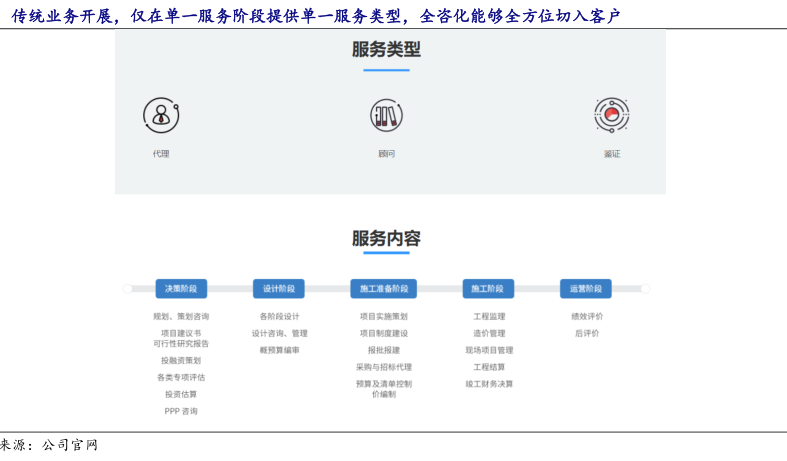Select 各阶段设计 under design stage
The image size is (787, 461).
[279, 316]
